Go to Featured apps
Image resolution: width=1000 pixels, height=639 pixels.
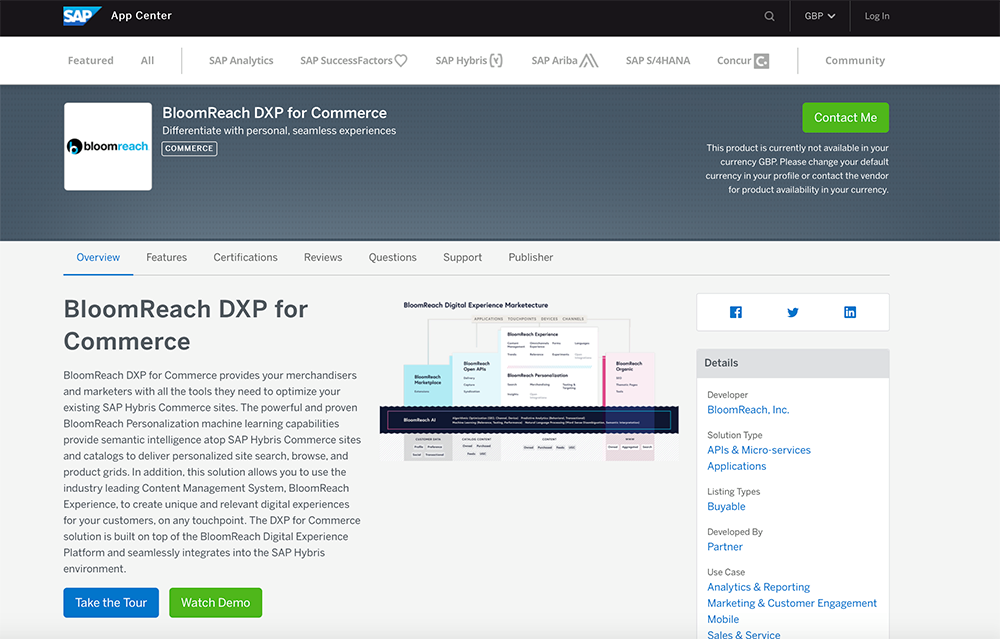point(91,61)
